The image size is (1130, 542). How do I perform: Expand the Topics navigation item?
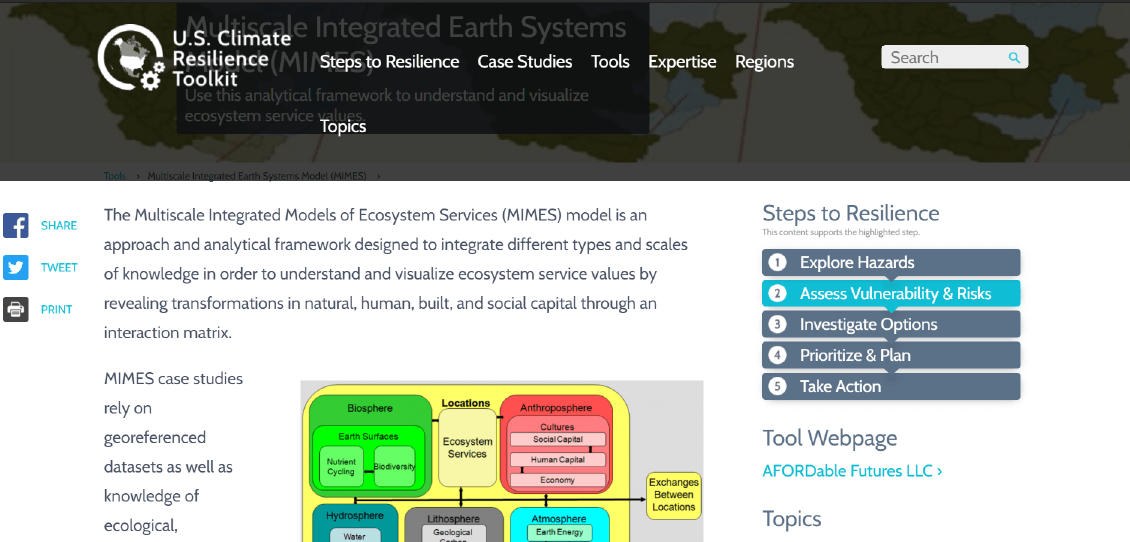(x=343, y=126)
